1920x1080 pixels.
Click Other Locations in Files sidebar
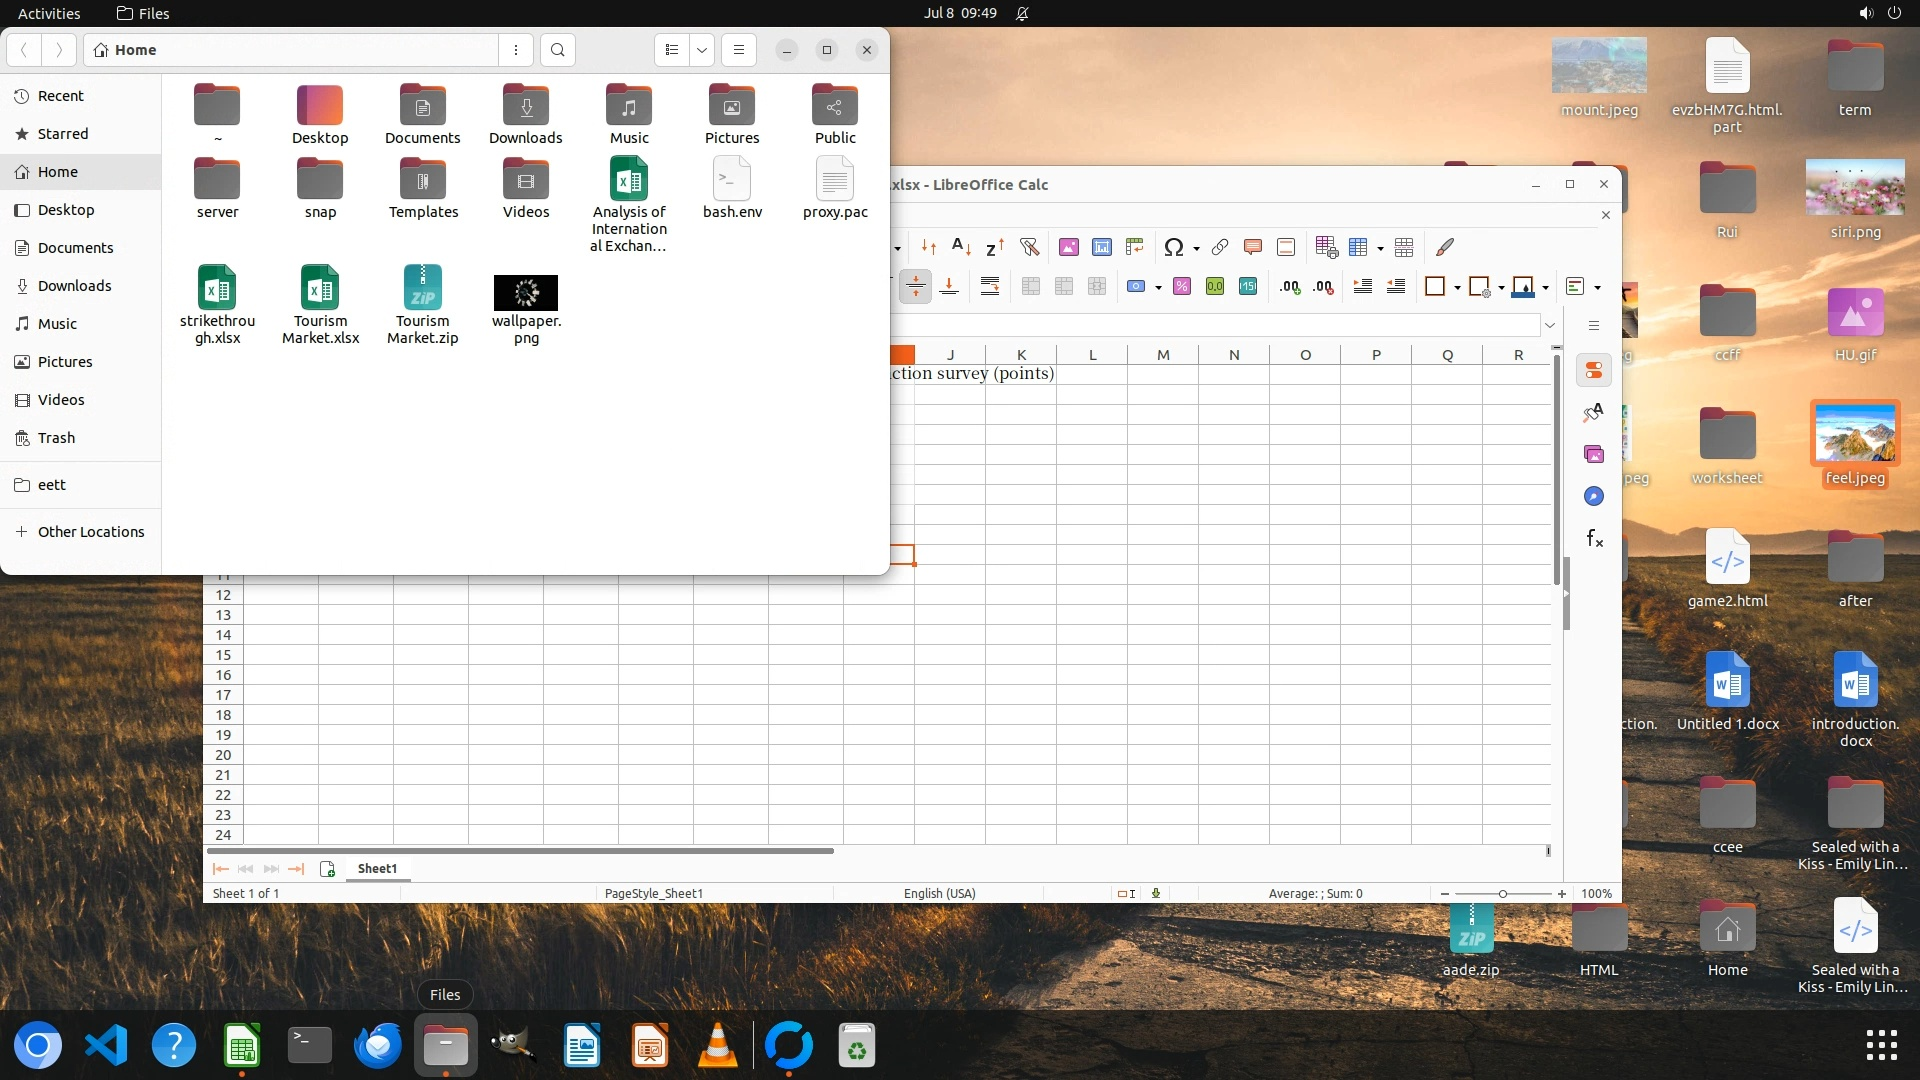[x=91, y=532]
